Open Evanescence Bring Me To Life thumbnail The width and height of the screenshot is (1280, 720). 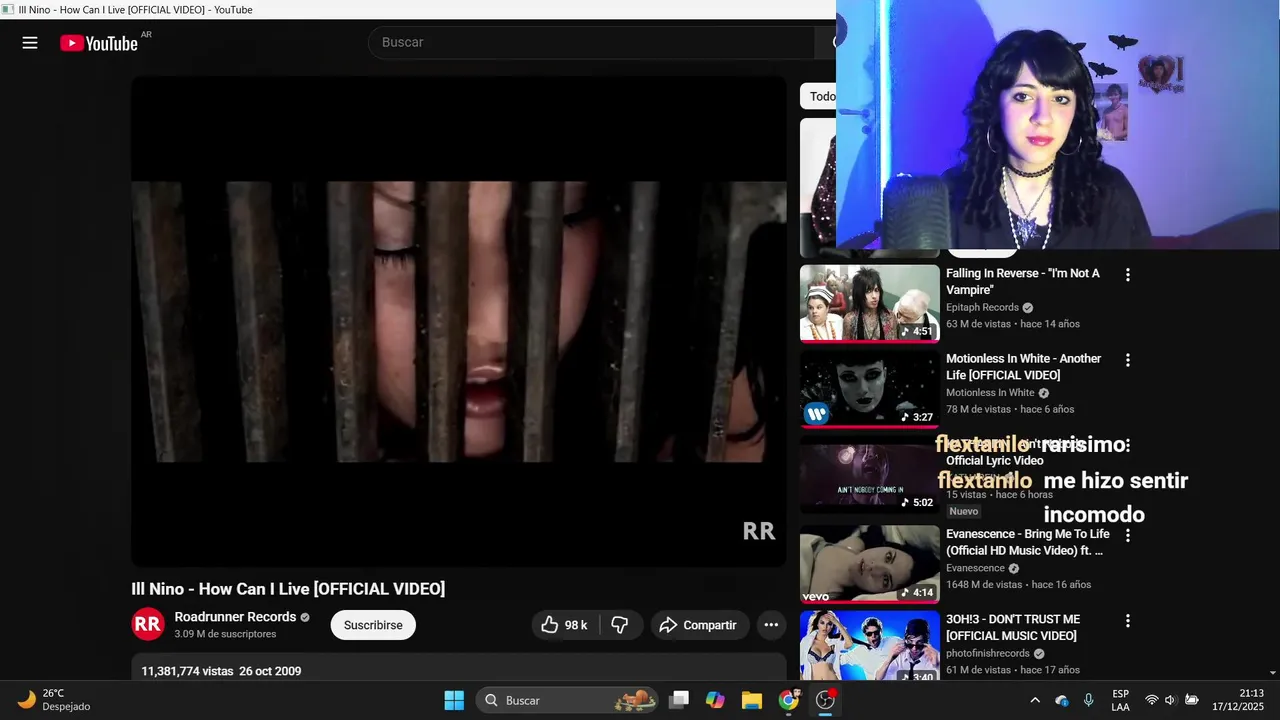[870, 564]
